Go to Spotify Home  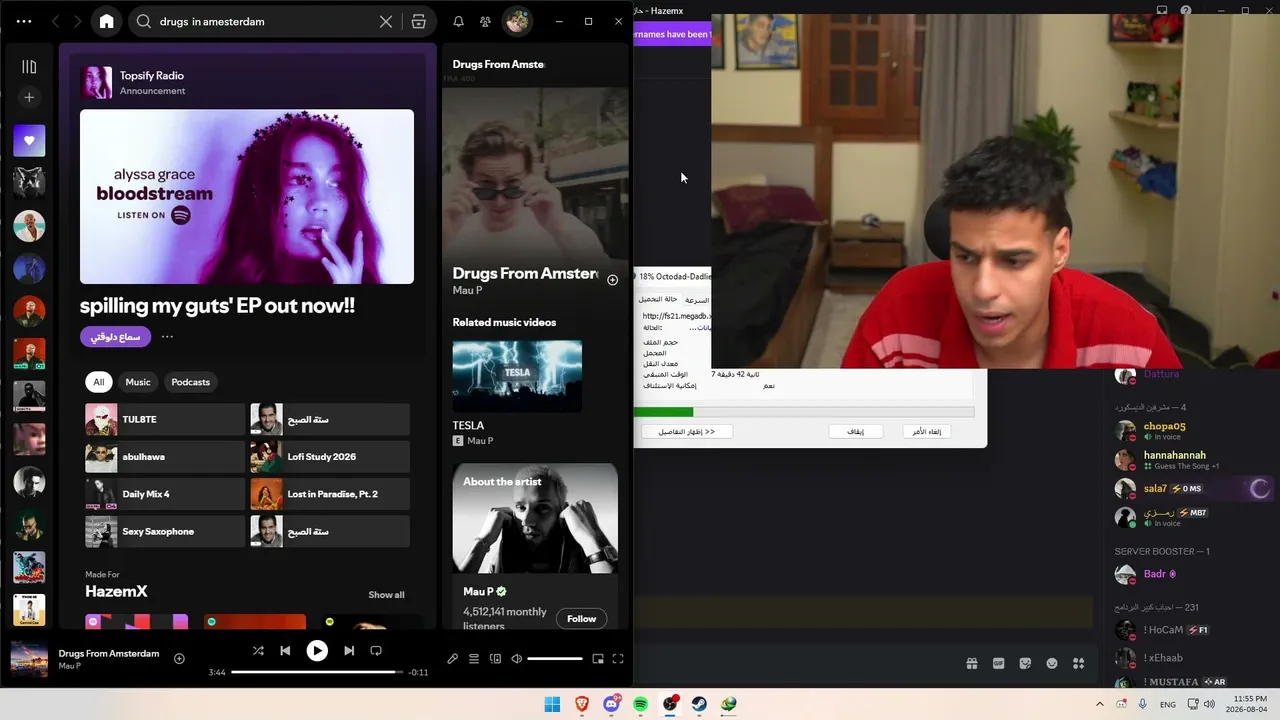107,21
